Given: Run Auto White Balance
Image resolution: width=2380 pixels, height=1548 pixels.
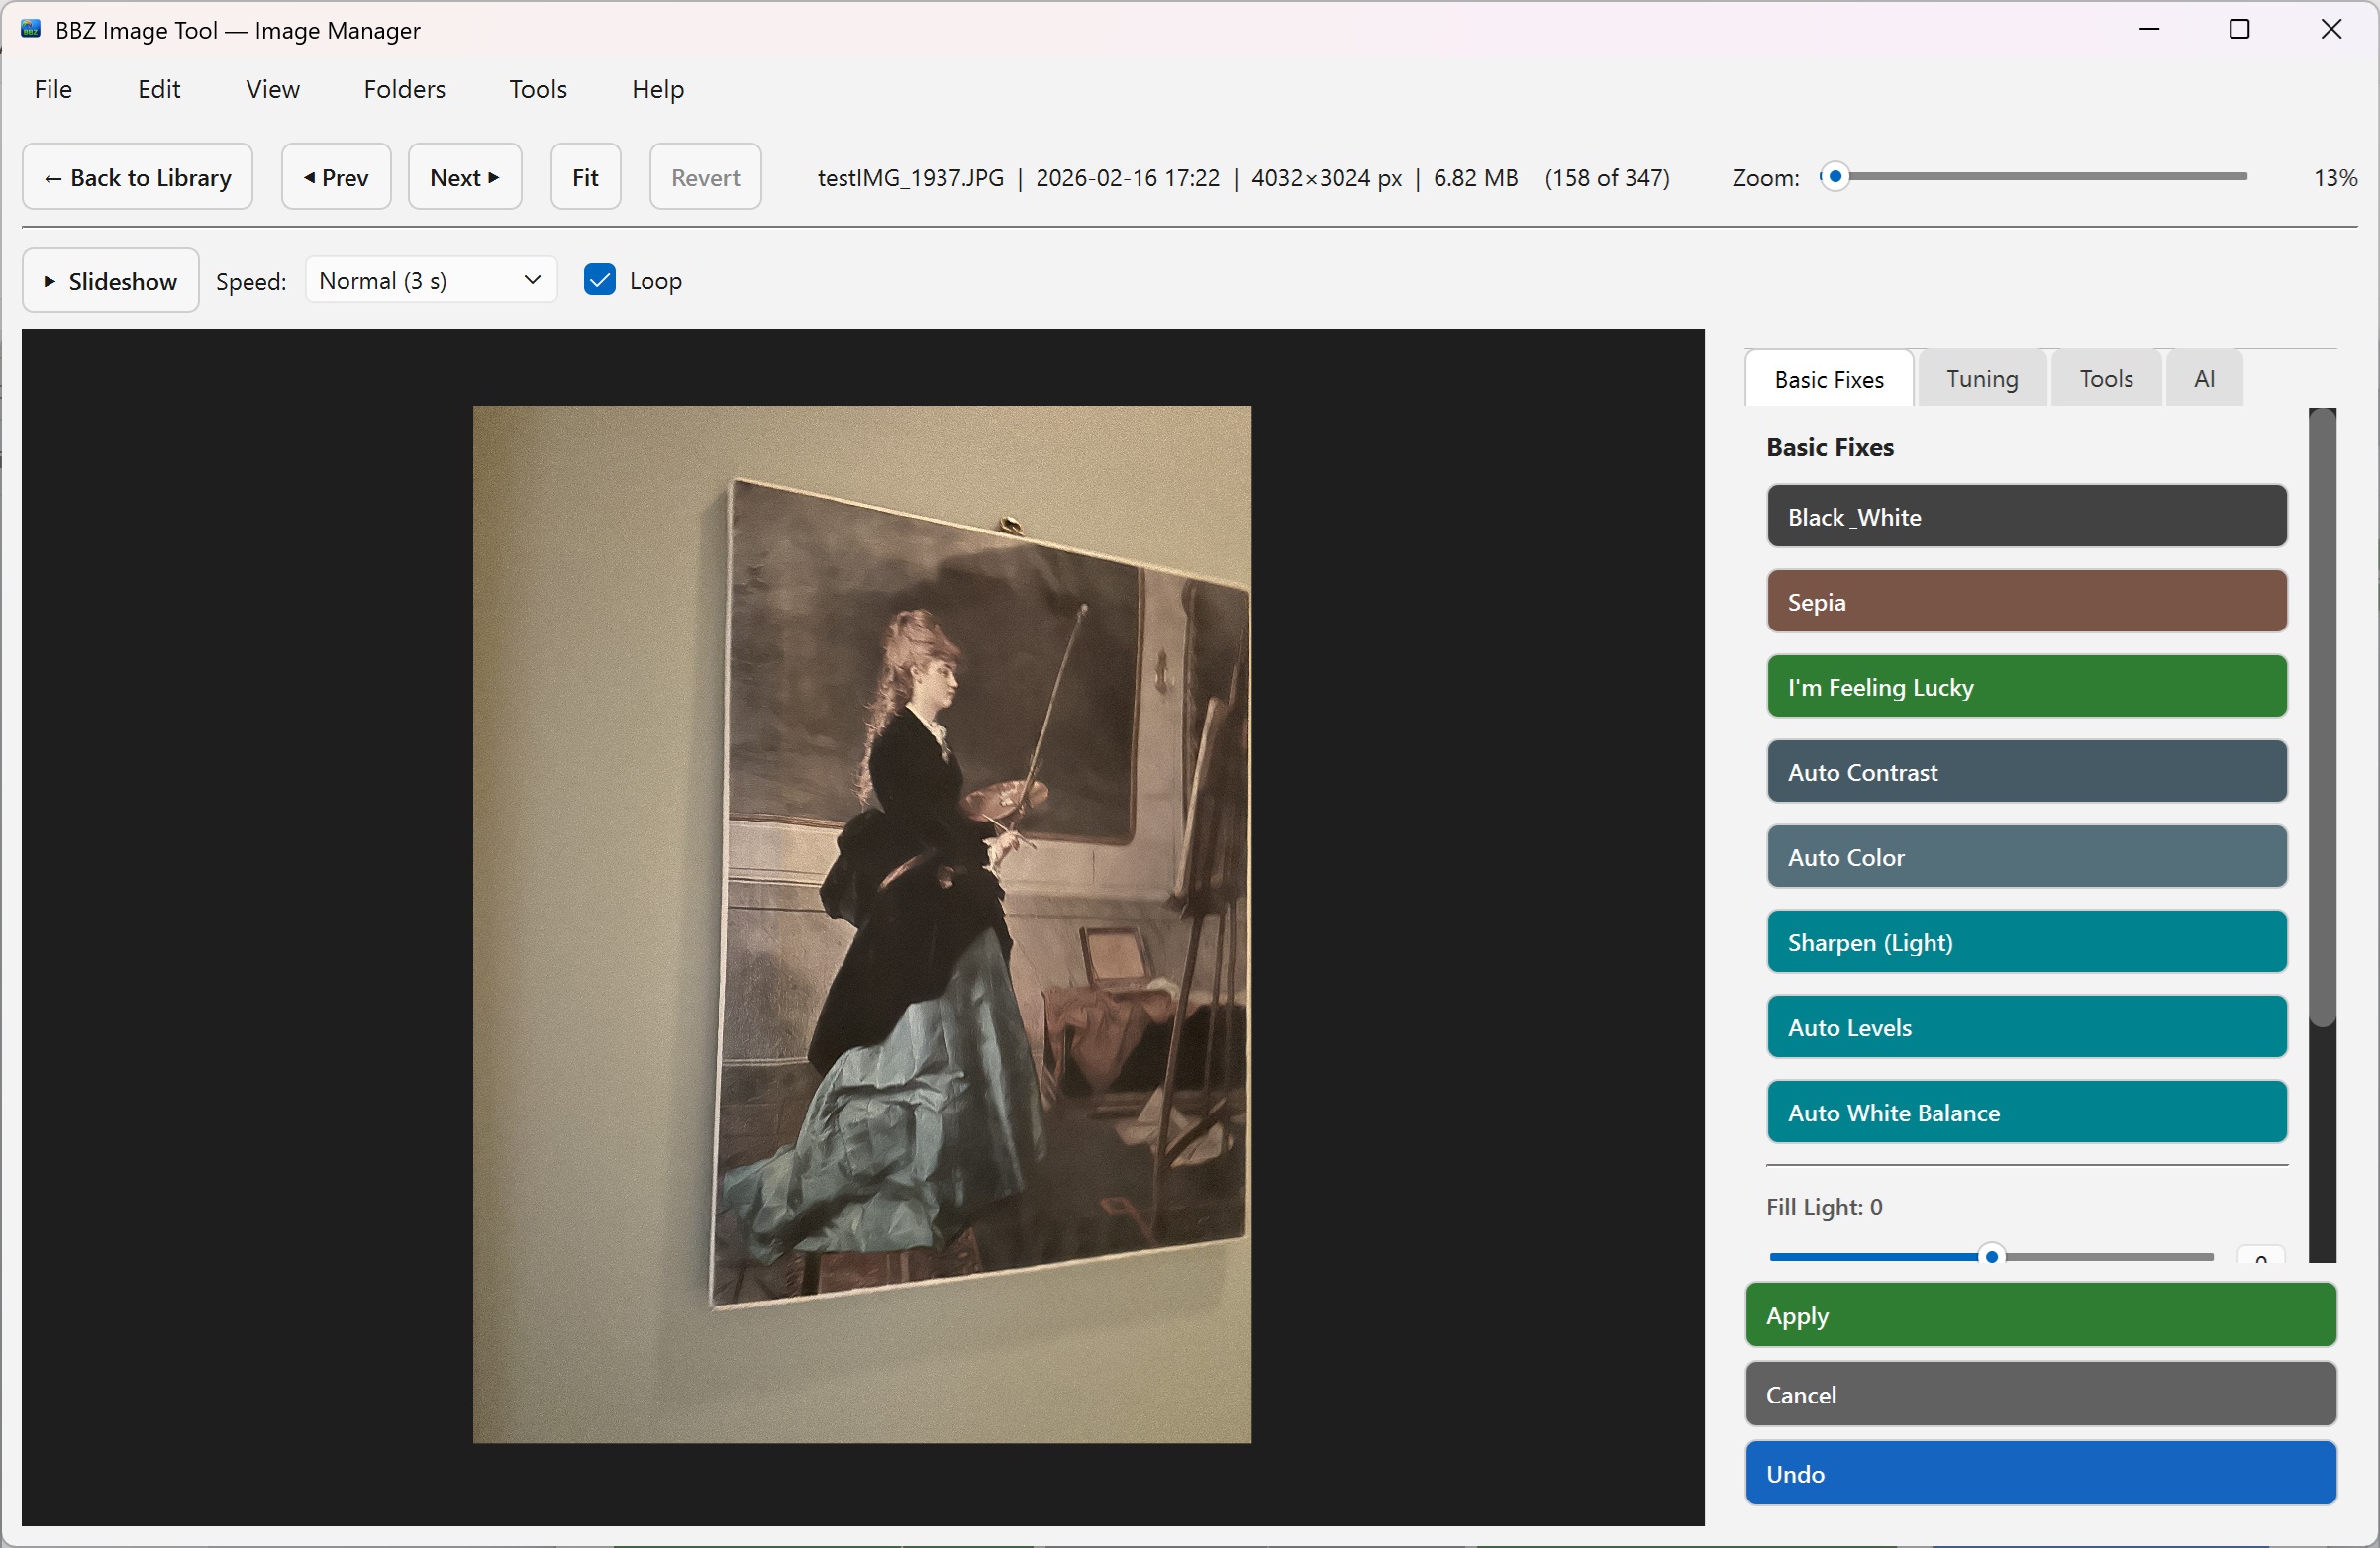Looking at the screenshot, I should coord(2027,1111).
